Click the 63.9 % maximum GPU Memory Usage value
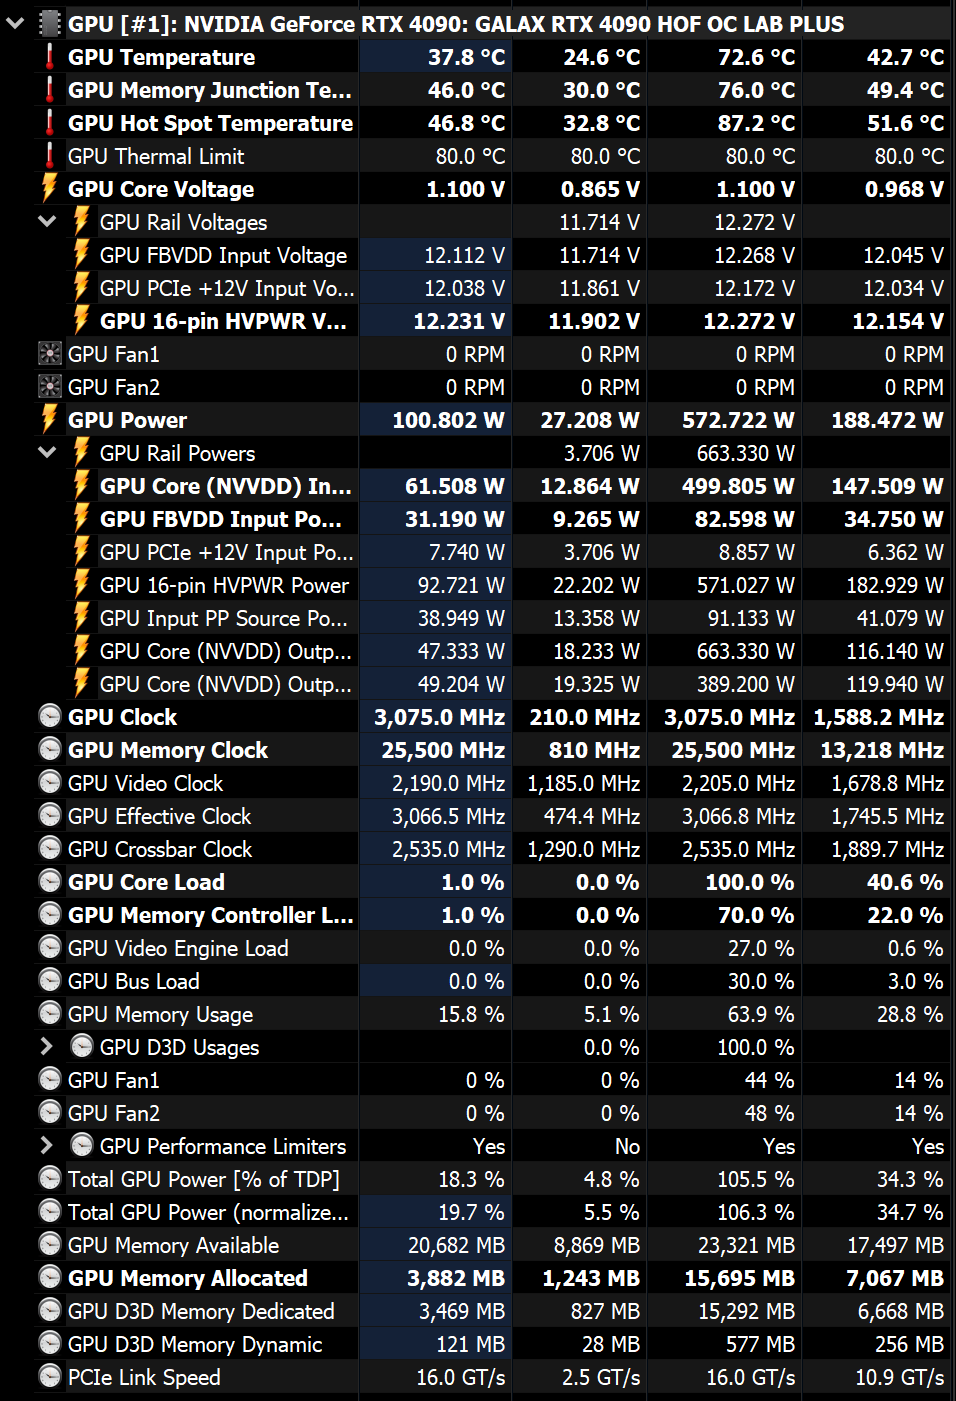Screen dimensions: 956x1401 (761, 1014)
